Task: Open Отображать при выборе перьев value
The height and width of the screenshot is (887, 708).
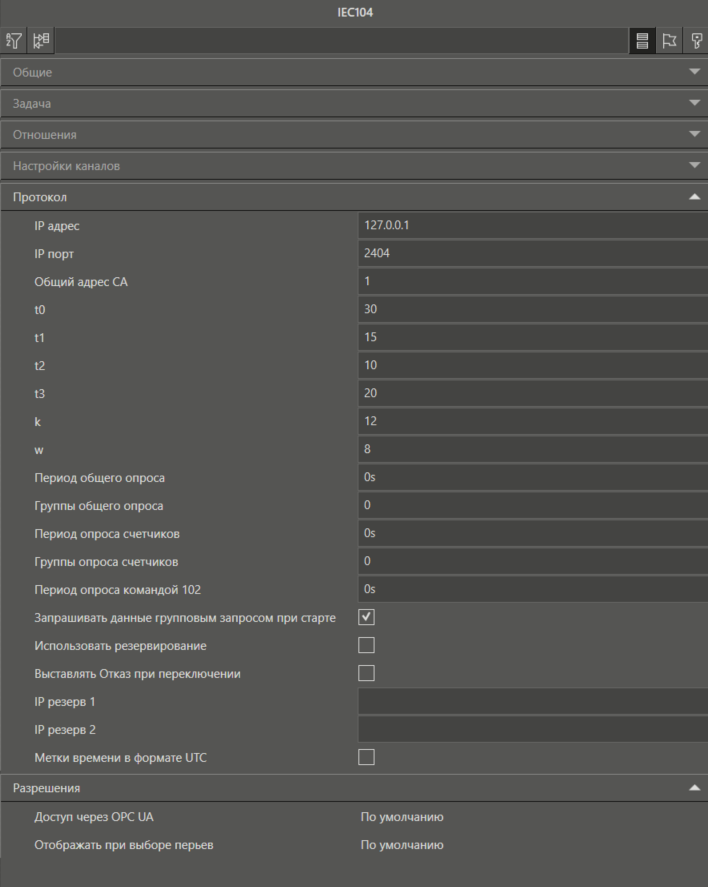Action: point(530,845)
